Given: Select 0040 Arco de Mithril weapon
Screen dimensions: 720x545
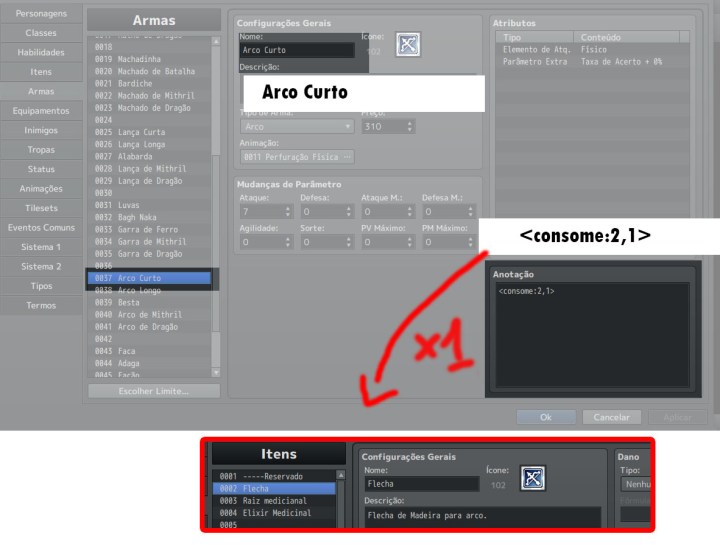Looking at the screenshot, I should point(149,315).
